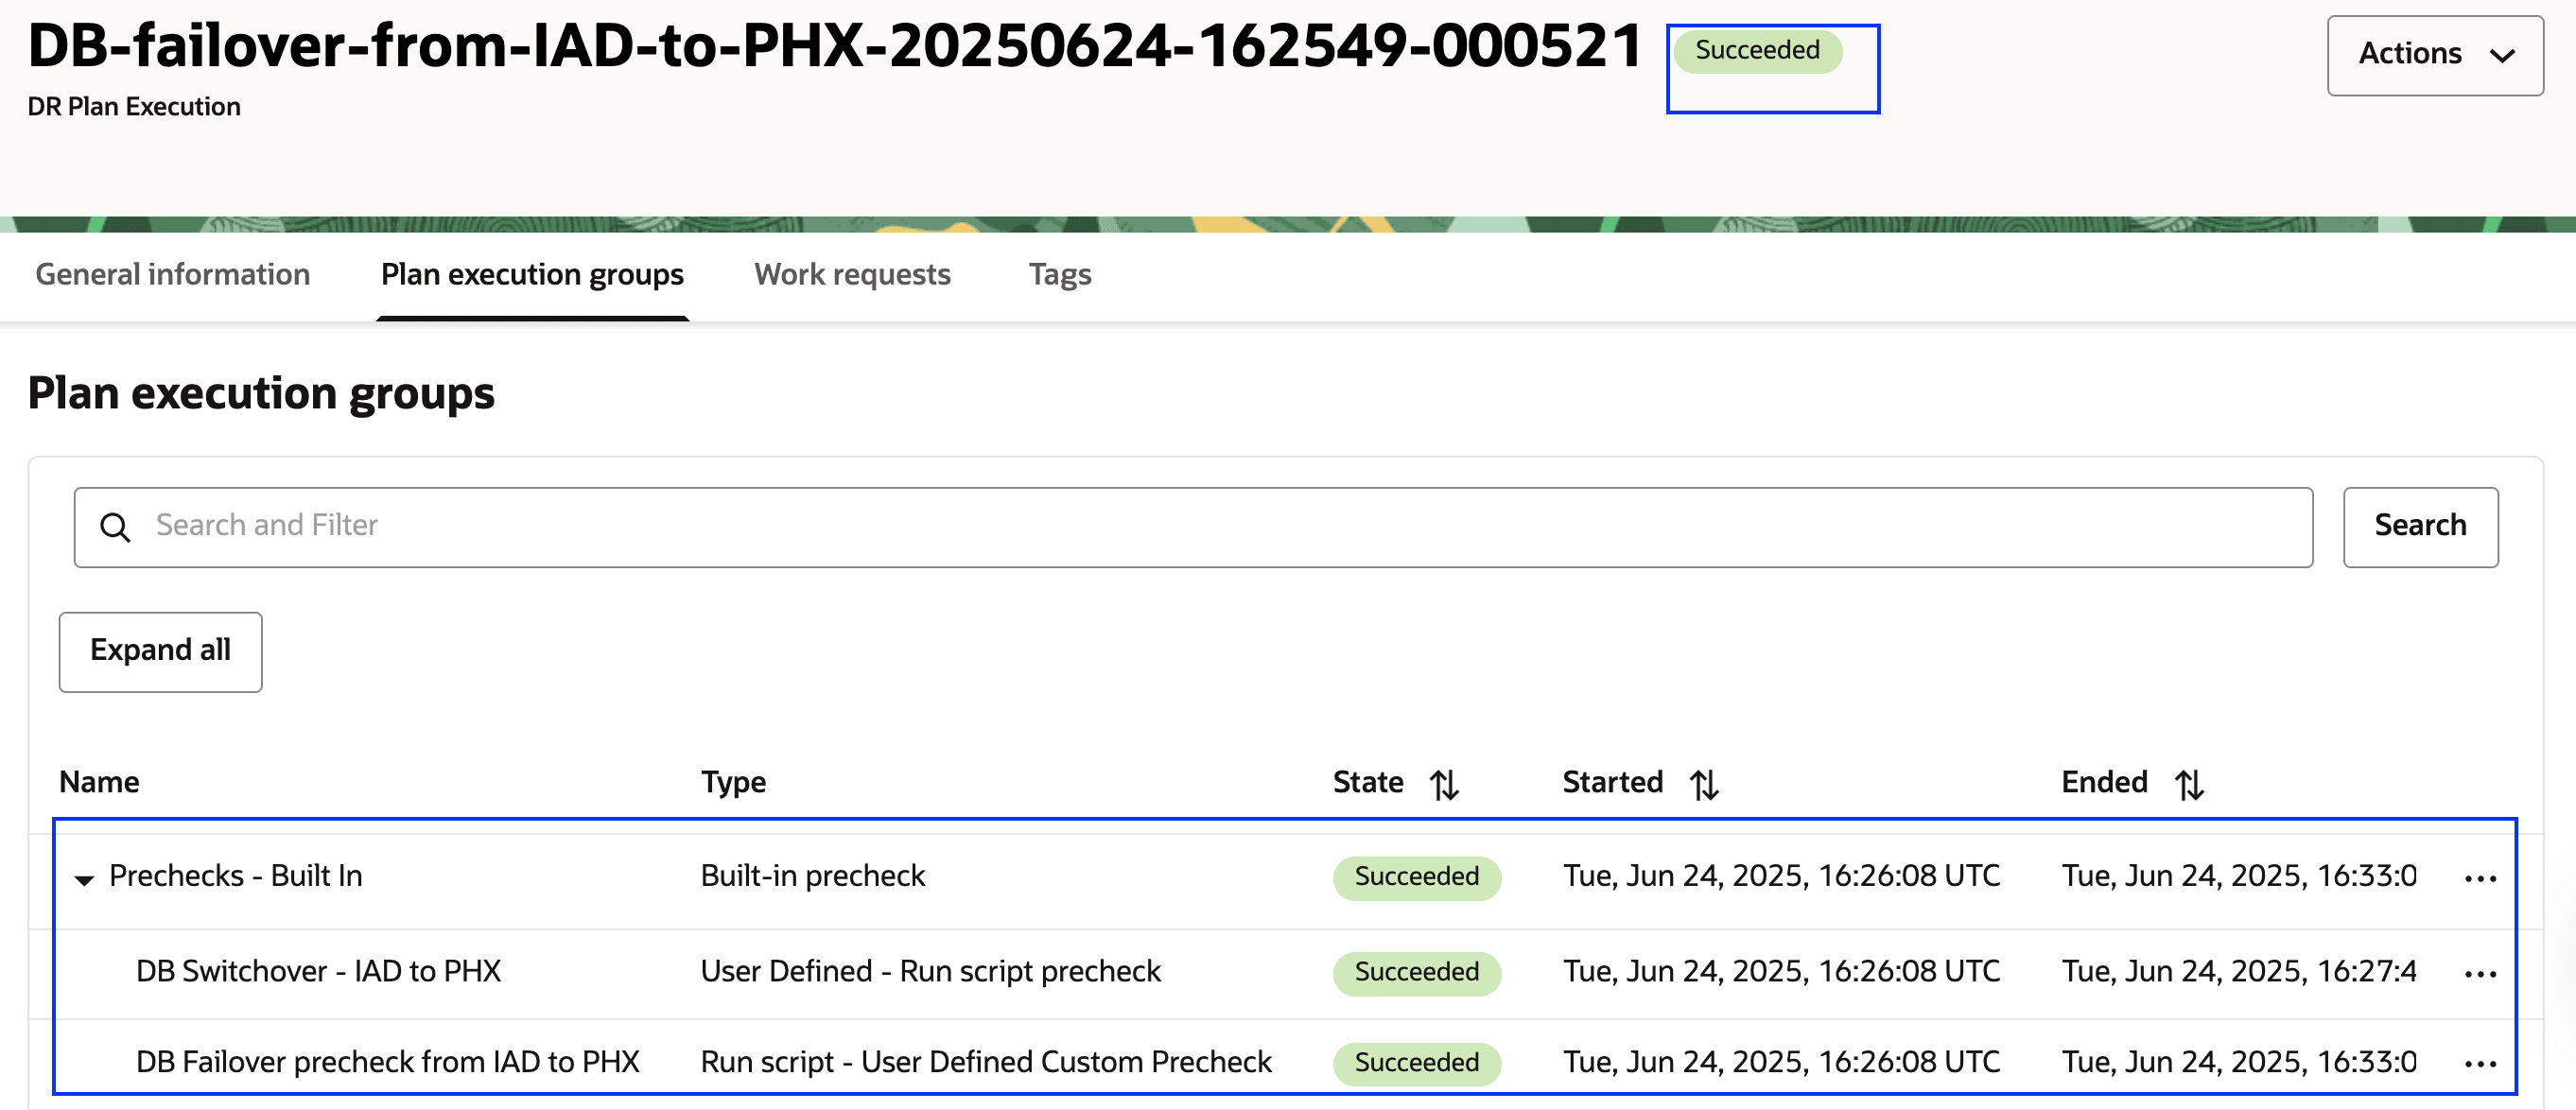2576x1110 pixels.
Task: Open DB Switchover - IAD to PHX details
Action: [x=318, y=971]
